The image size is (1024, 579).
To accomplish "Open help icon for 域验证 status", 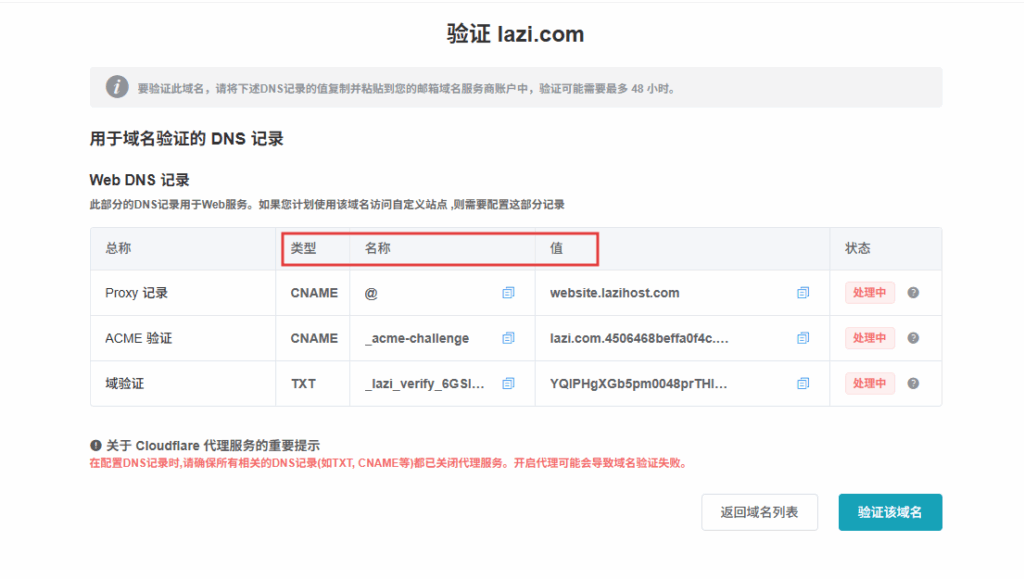I will tap(913, 383).
